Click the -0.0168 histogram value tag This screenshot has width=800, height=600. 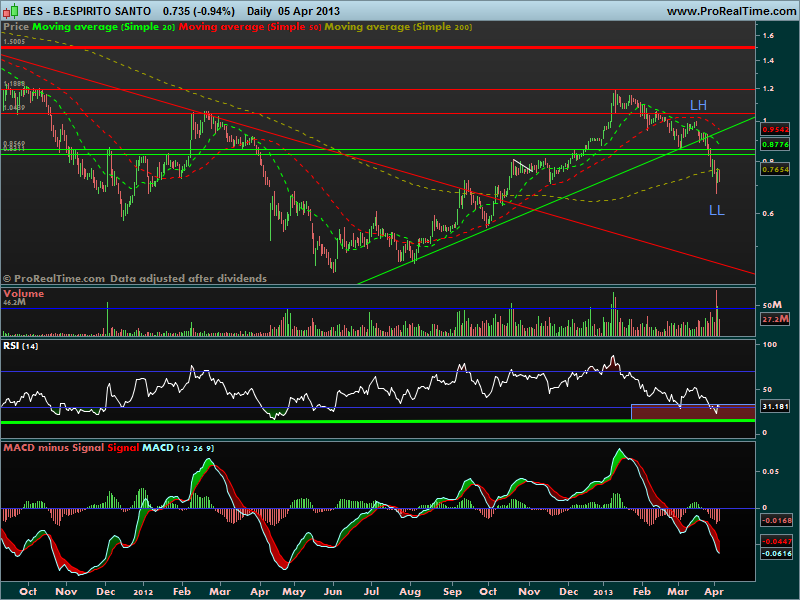point(776,520)
